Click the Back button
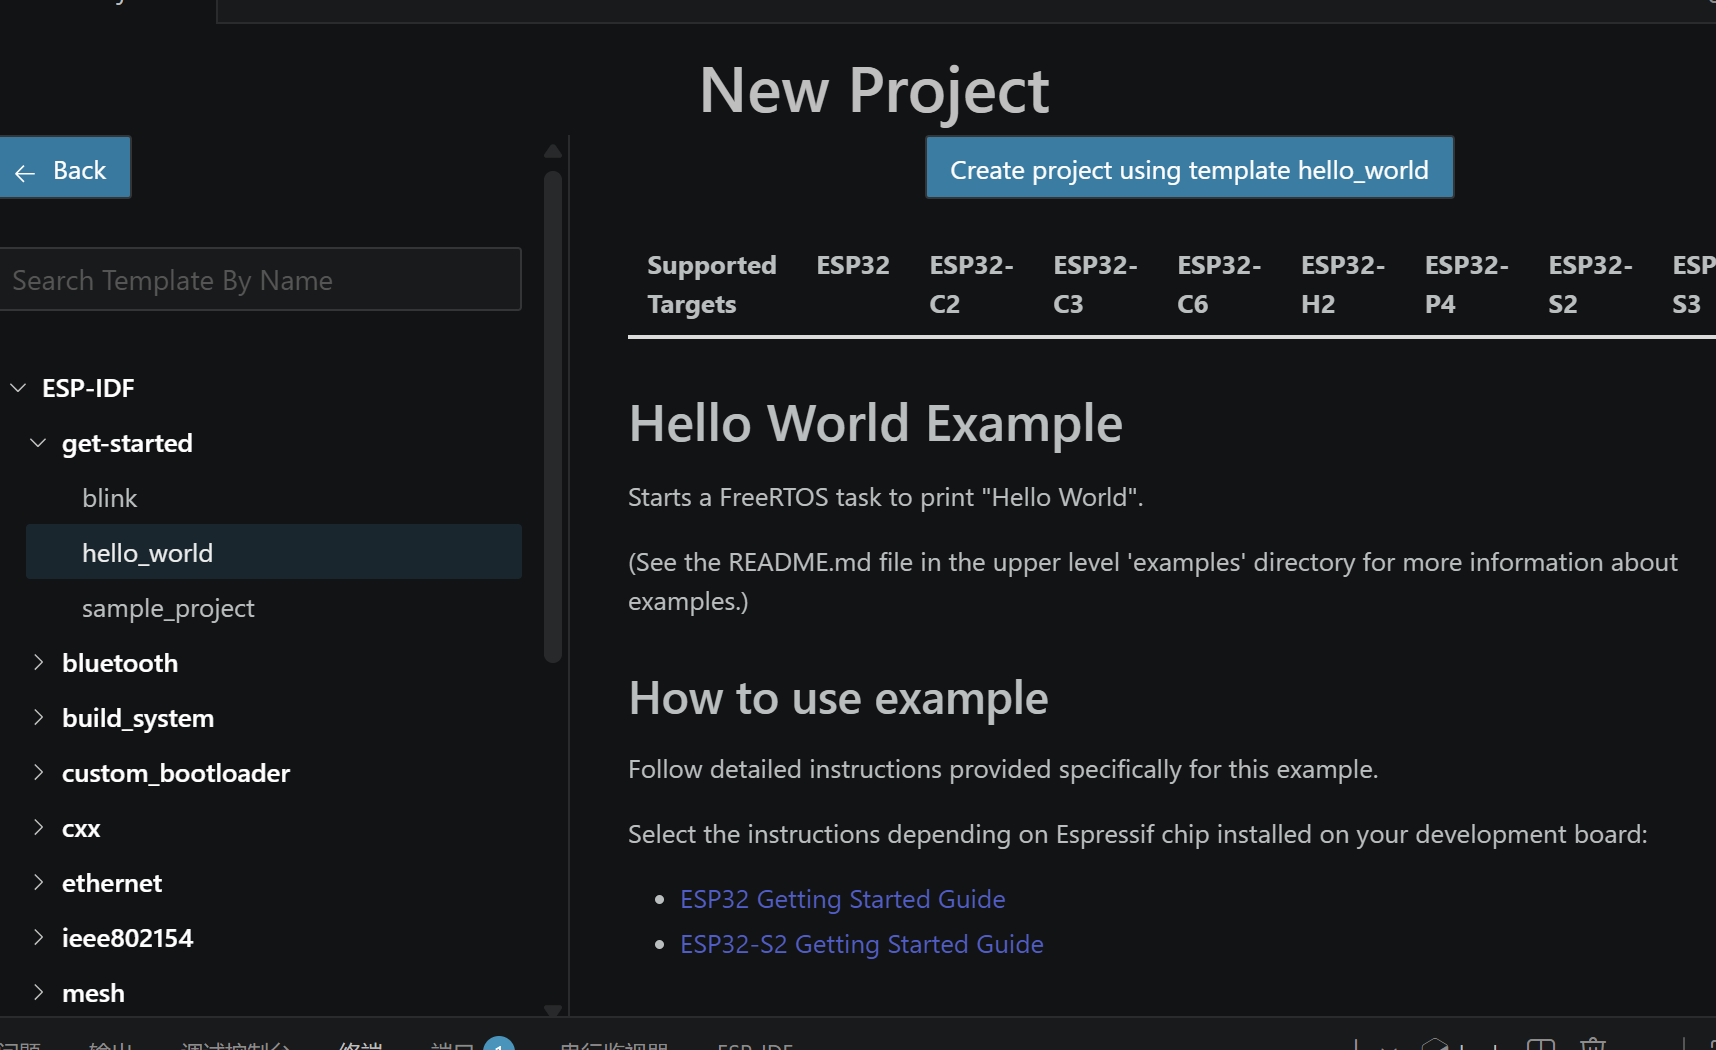This screenshot has height=1050, width=1716. pyautogui.click(x=64, y=168)
